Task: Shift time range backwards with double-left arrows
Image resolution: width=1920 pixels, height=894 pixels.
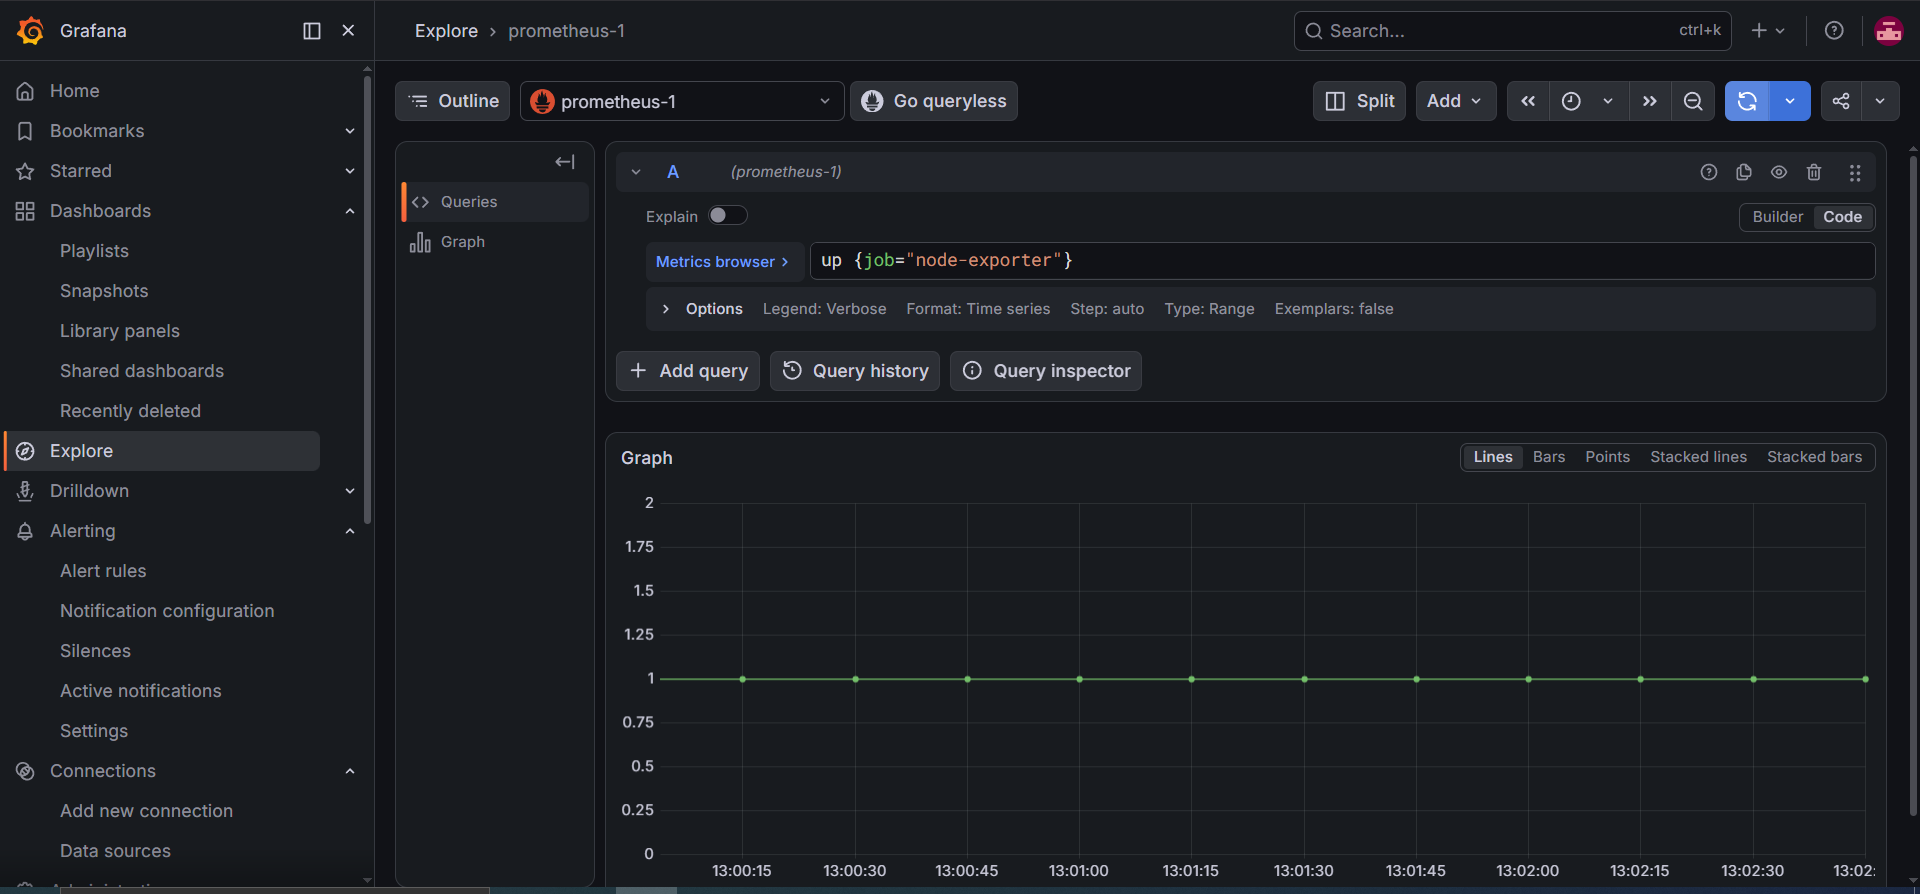Action: click(1528, 101)
